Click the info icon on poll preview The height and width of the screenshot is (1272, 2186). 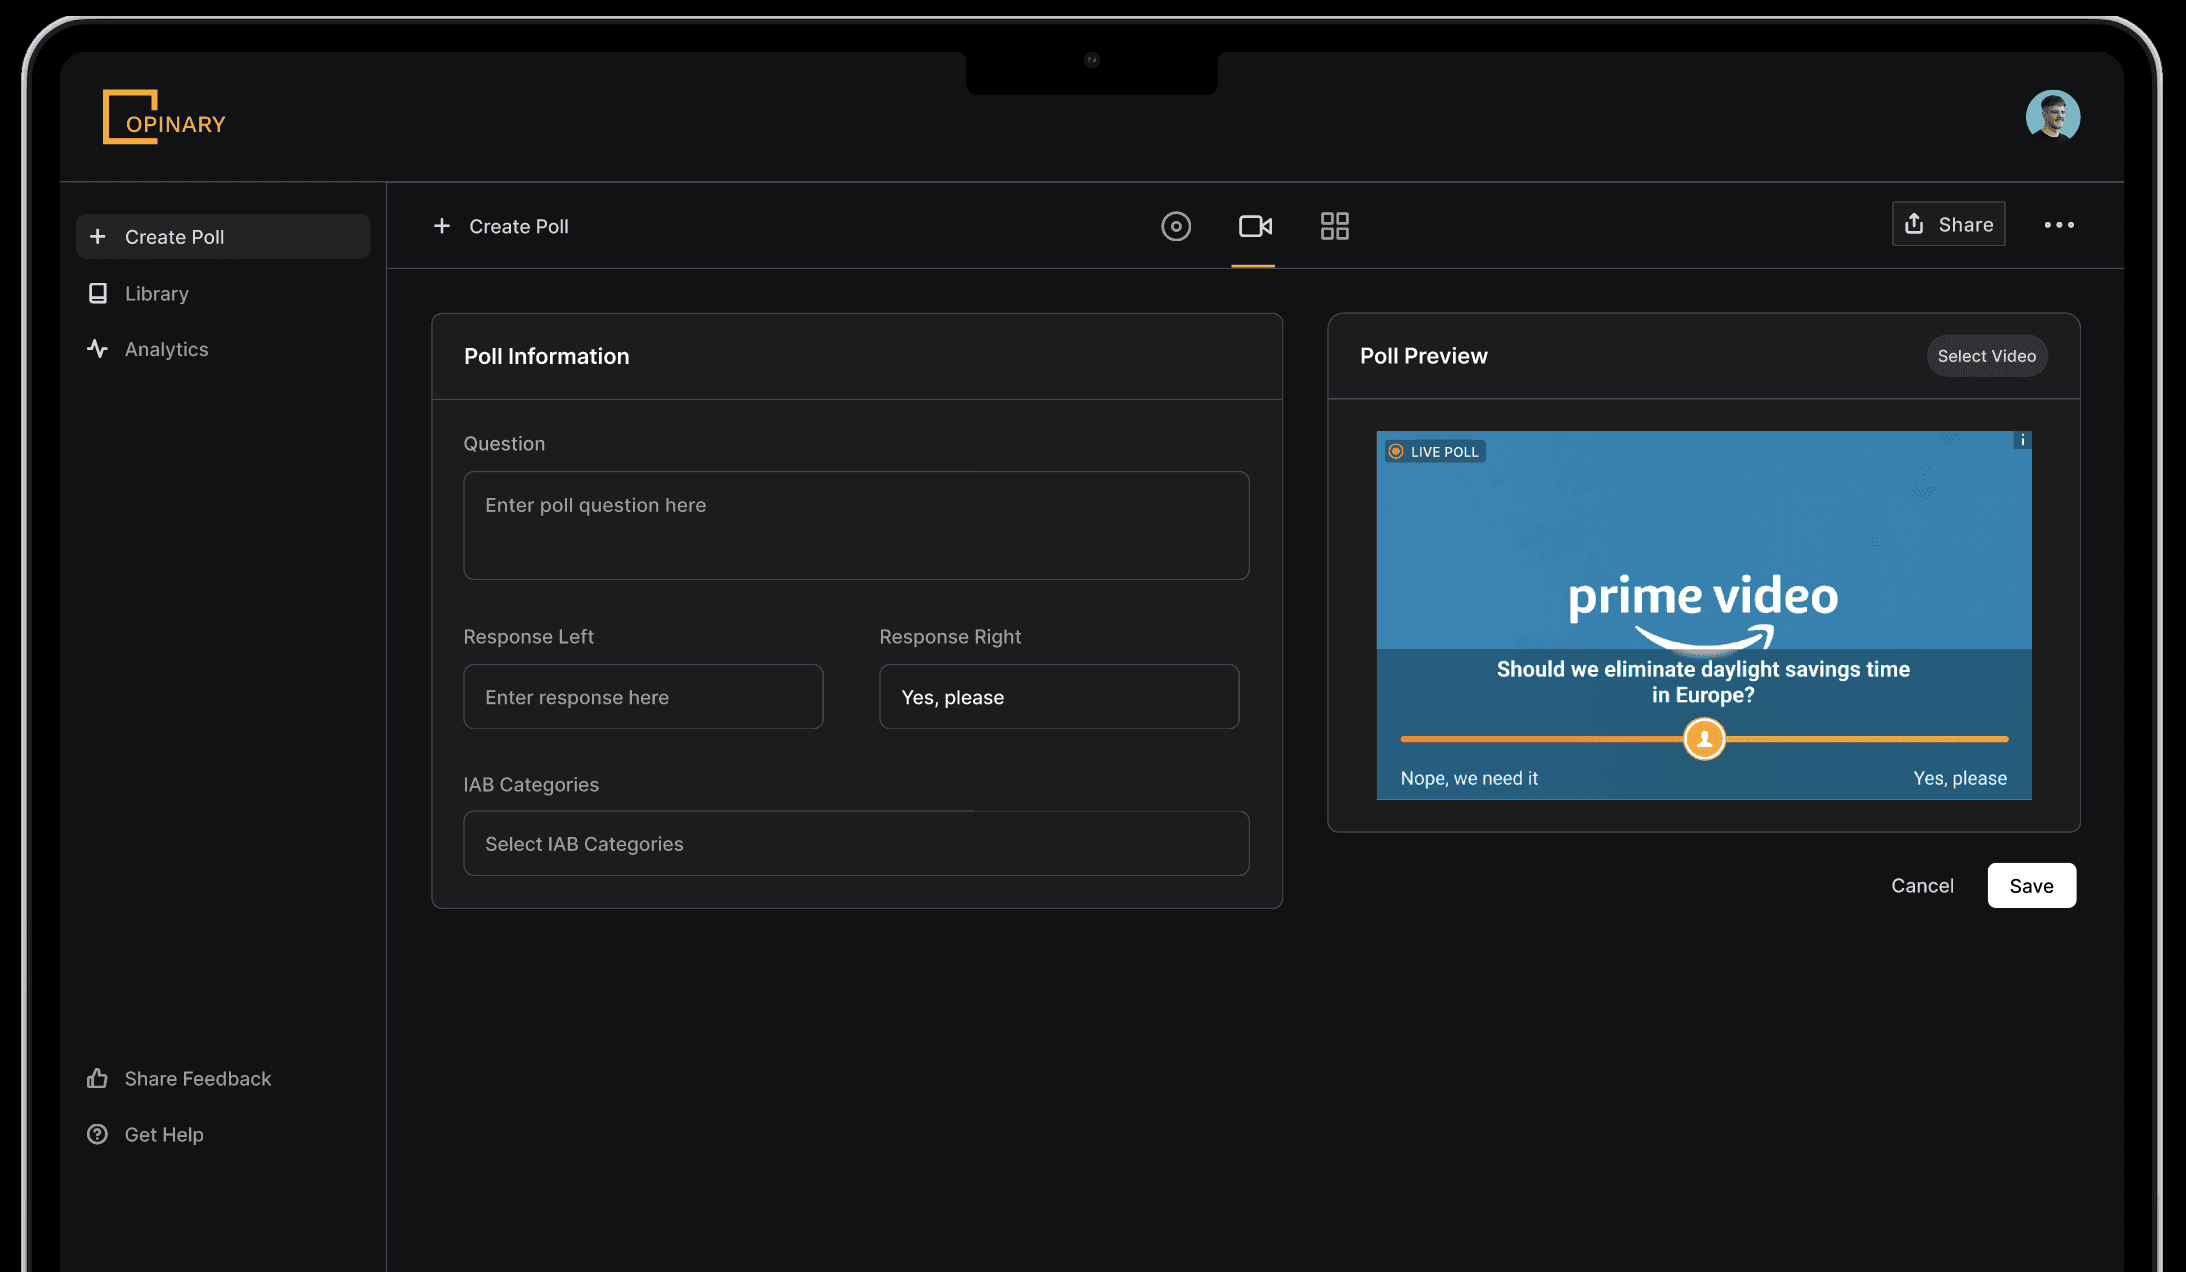pos(2022,440)
